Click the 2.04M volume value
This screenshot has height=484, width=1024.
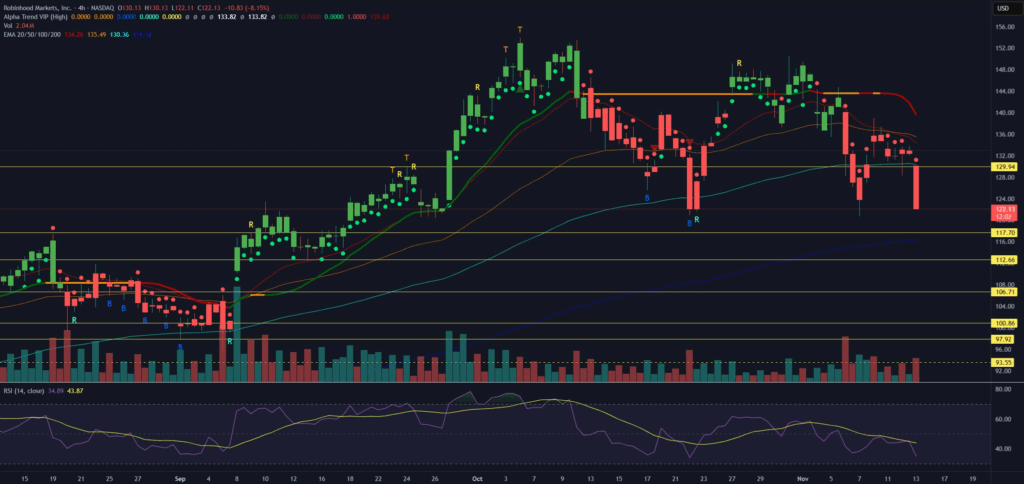click(x=24, y=24)
